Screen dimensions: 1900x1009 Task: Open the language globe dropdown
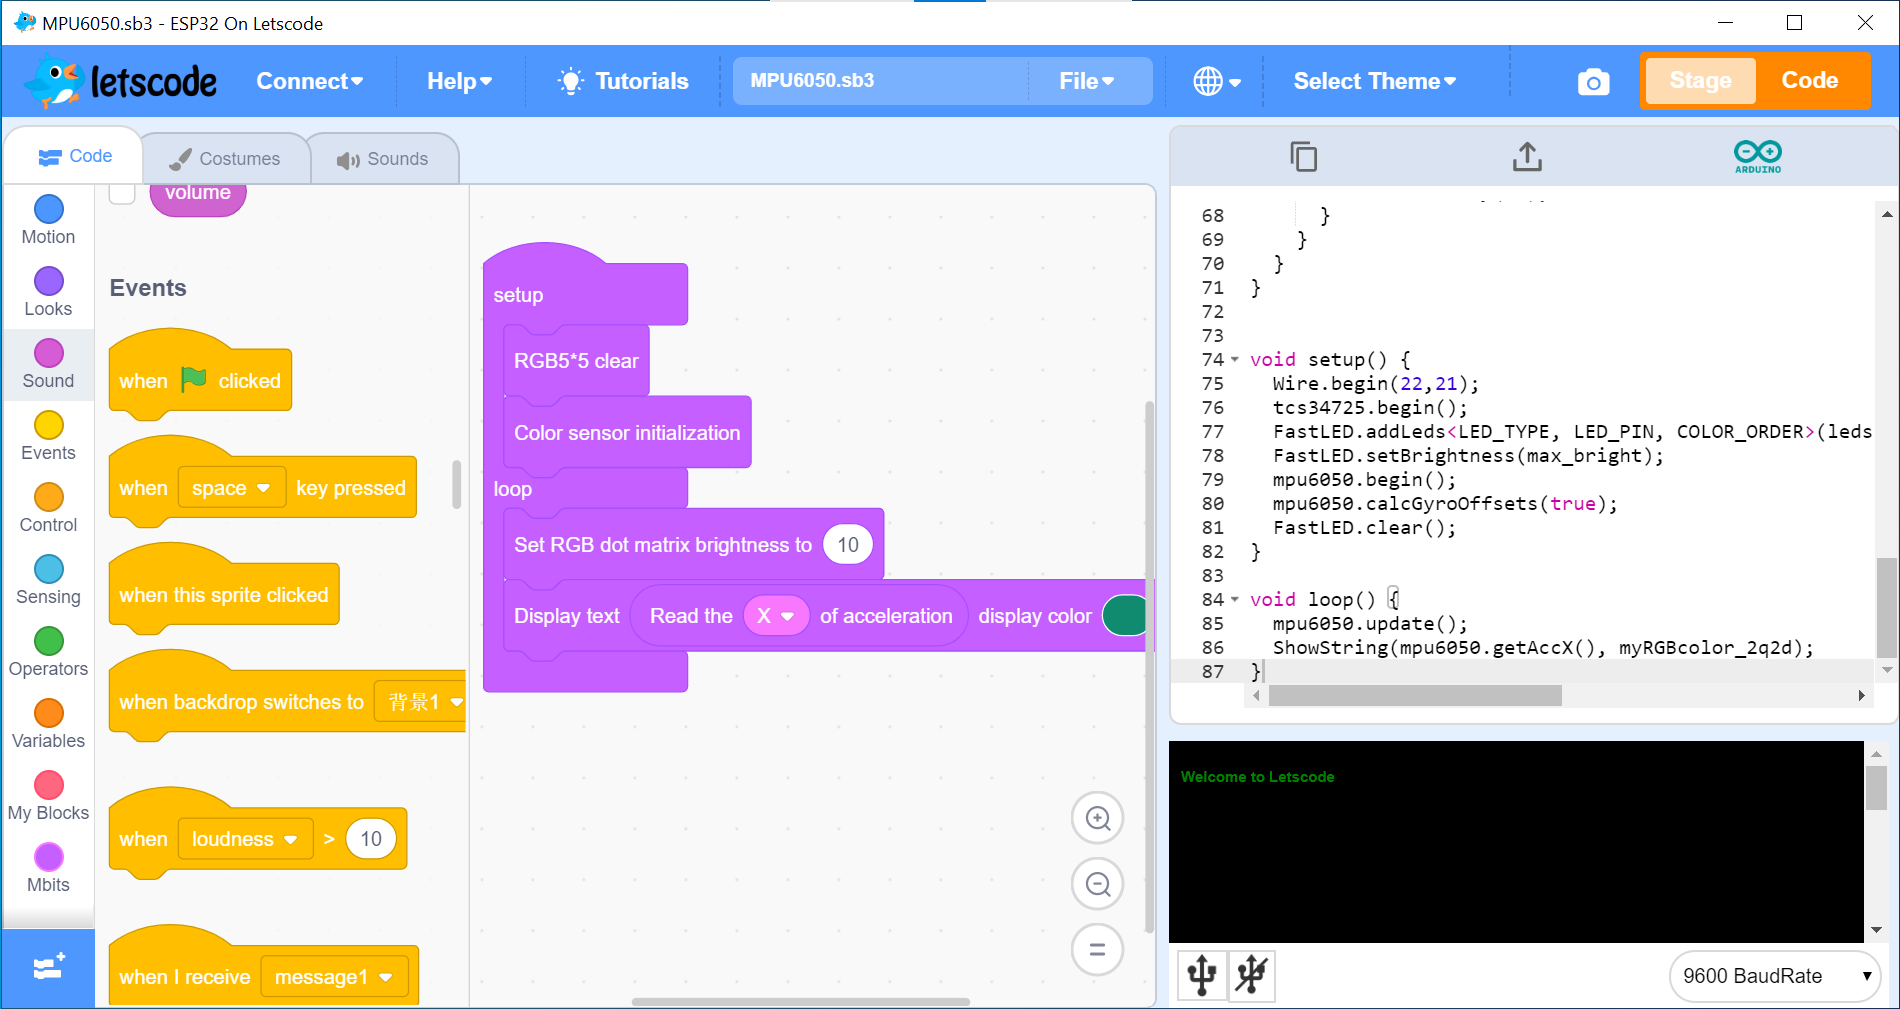1216,82
